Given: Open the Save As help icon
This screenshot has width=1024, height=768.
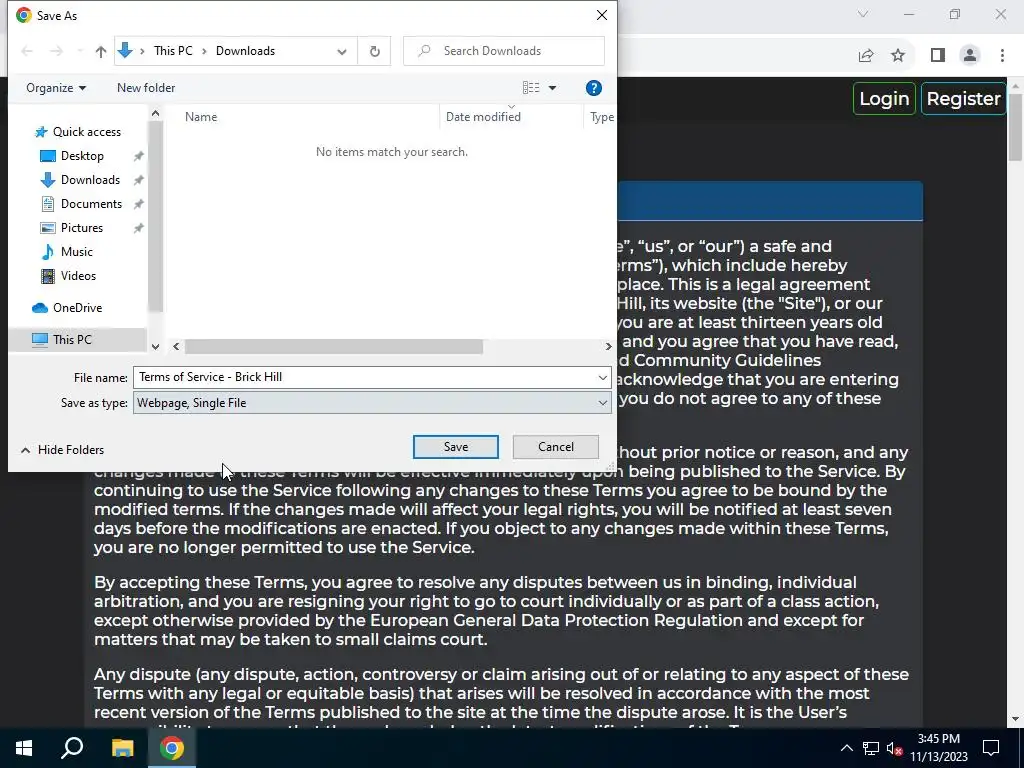Looking at the screenshot, I should (x=594, y=88).
